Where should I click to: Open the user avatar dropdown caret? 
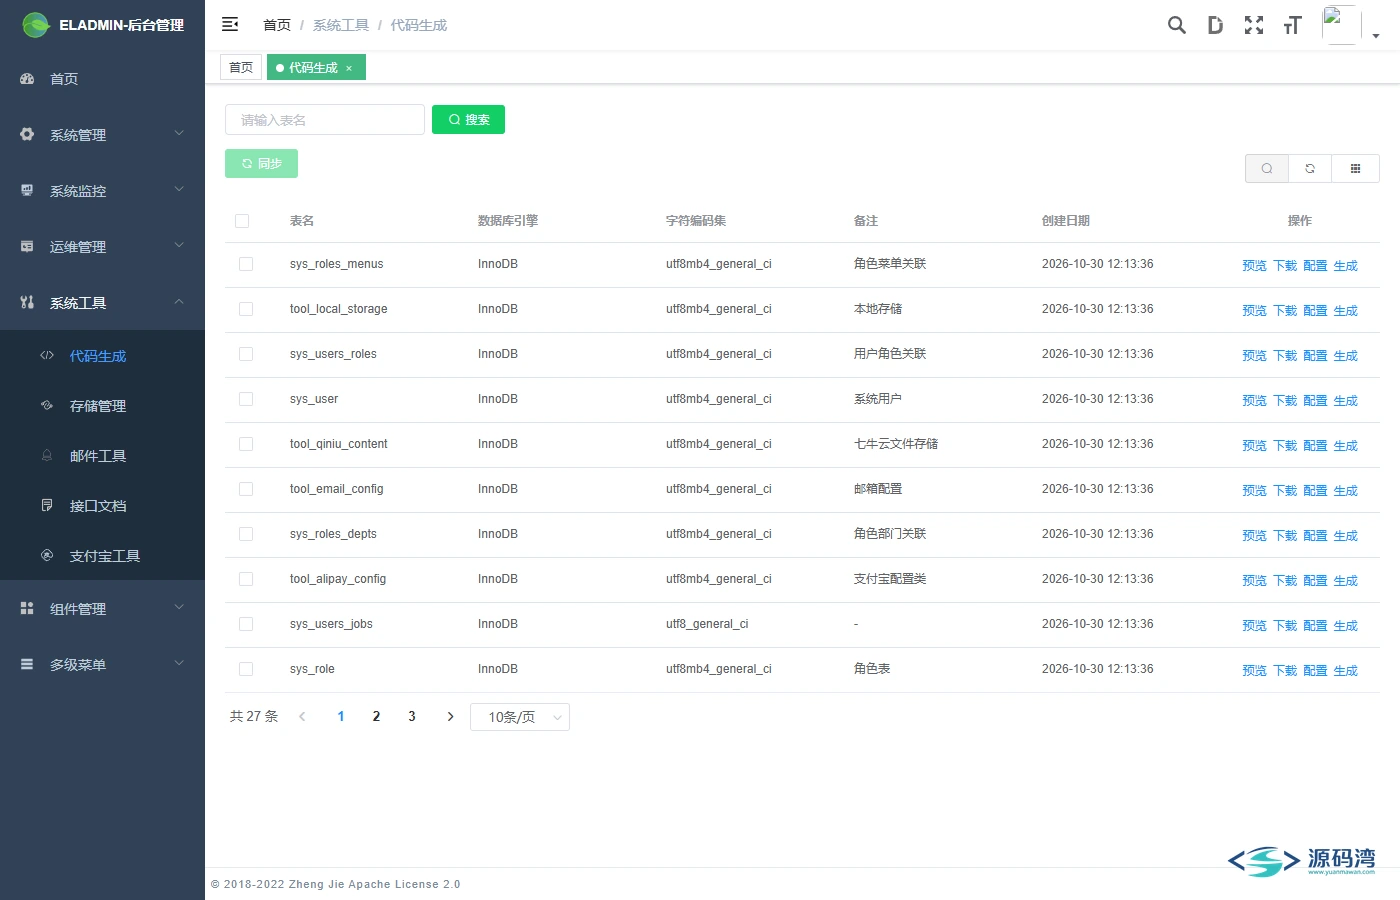pyautogui.click(x=1376, y=36)
